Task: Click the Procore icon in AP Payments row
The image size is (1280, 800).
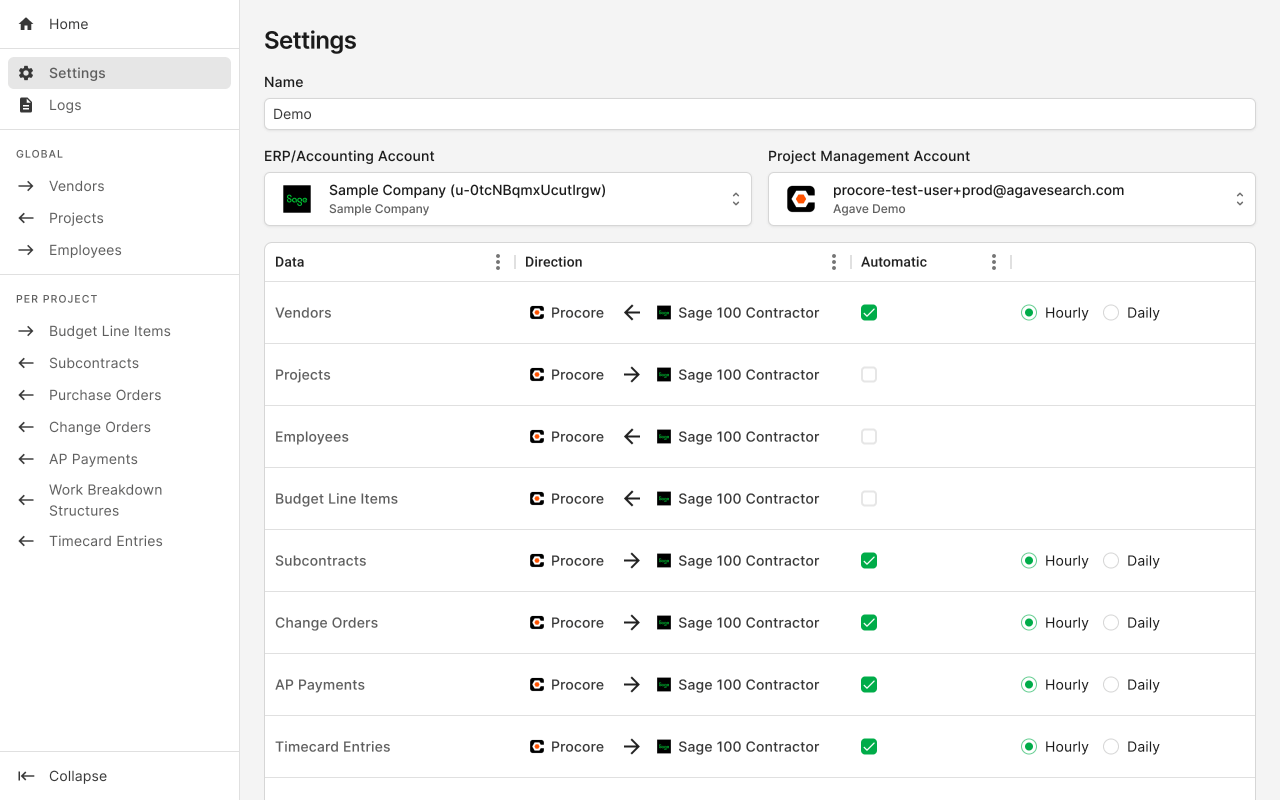Action: 537,685
